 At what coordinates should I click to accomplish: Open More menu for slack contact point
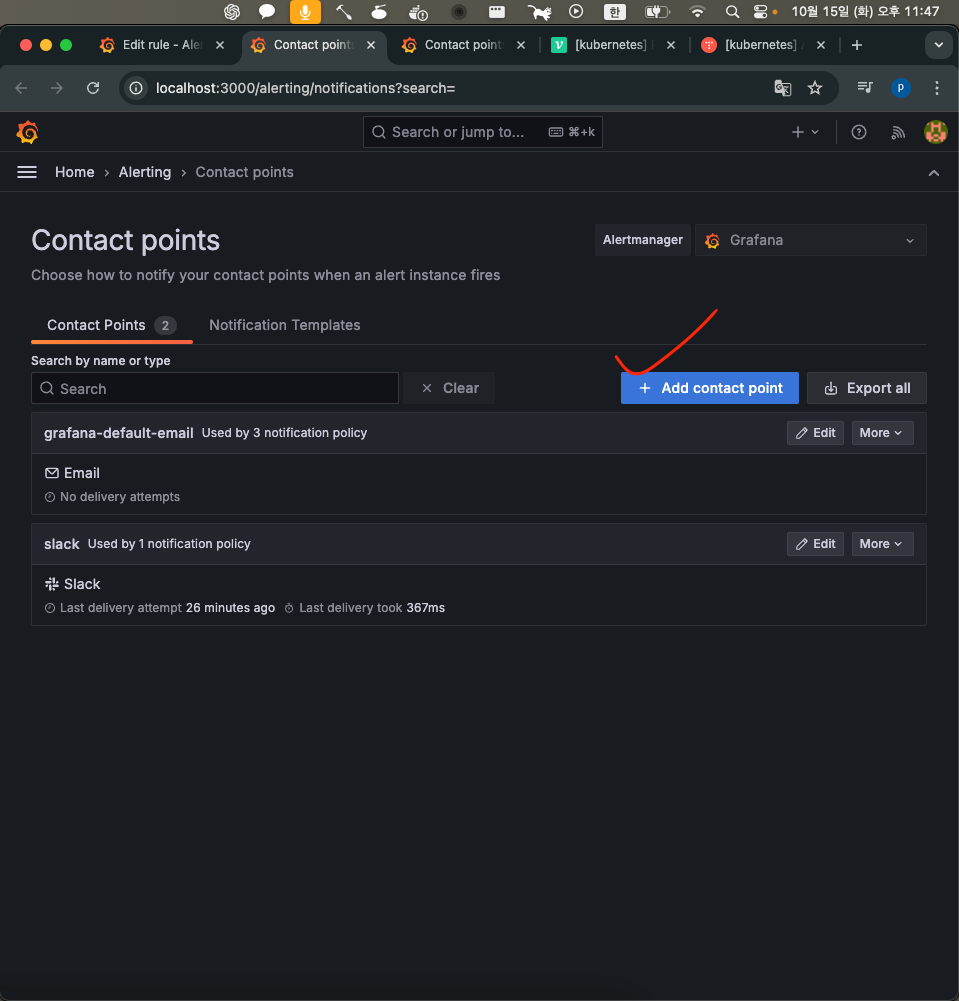click(x=882, y=544)
